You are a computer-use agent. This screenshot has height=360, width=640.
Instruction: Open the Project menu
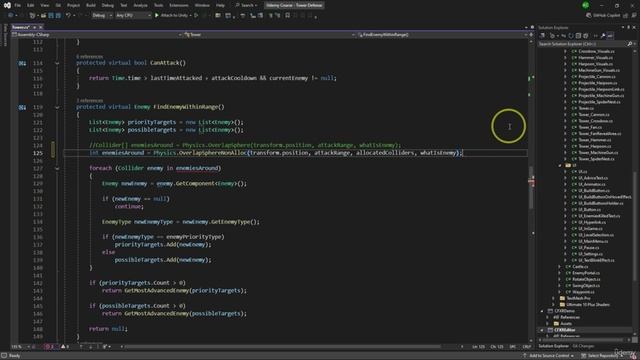point(73,5)
